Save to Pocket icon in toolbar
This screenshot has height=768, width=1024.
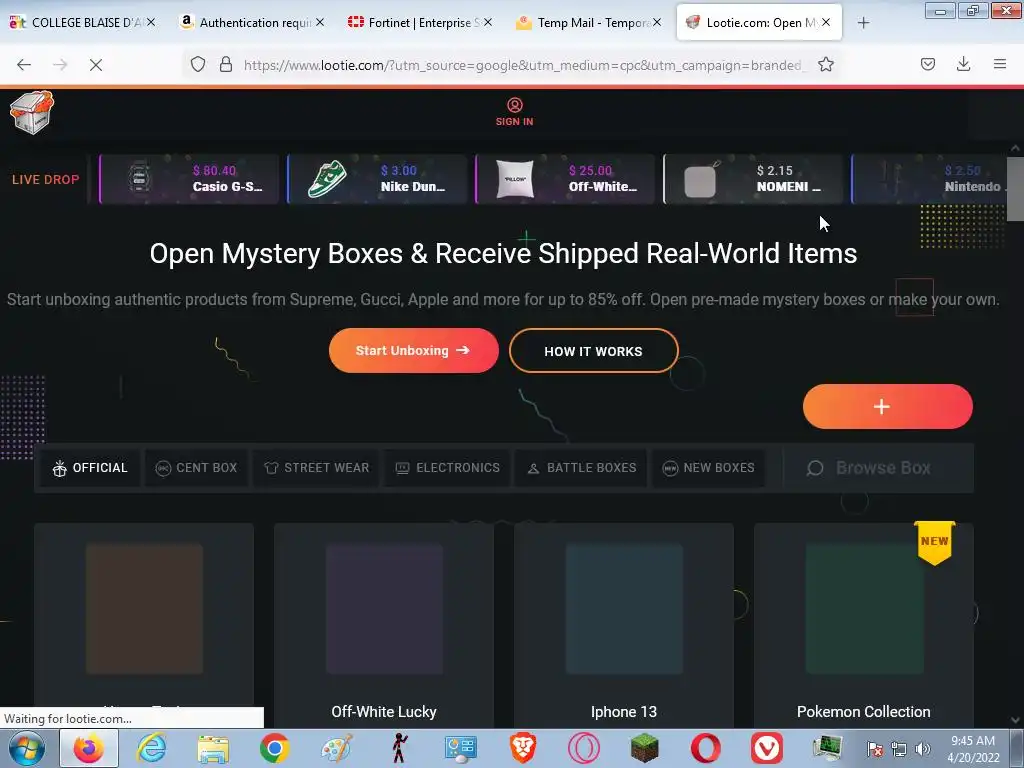(928, 65)
